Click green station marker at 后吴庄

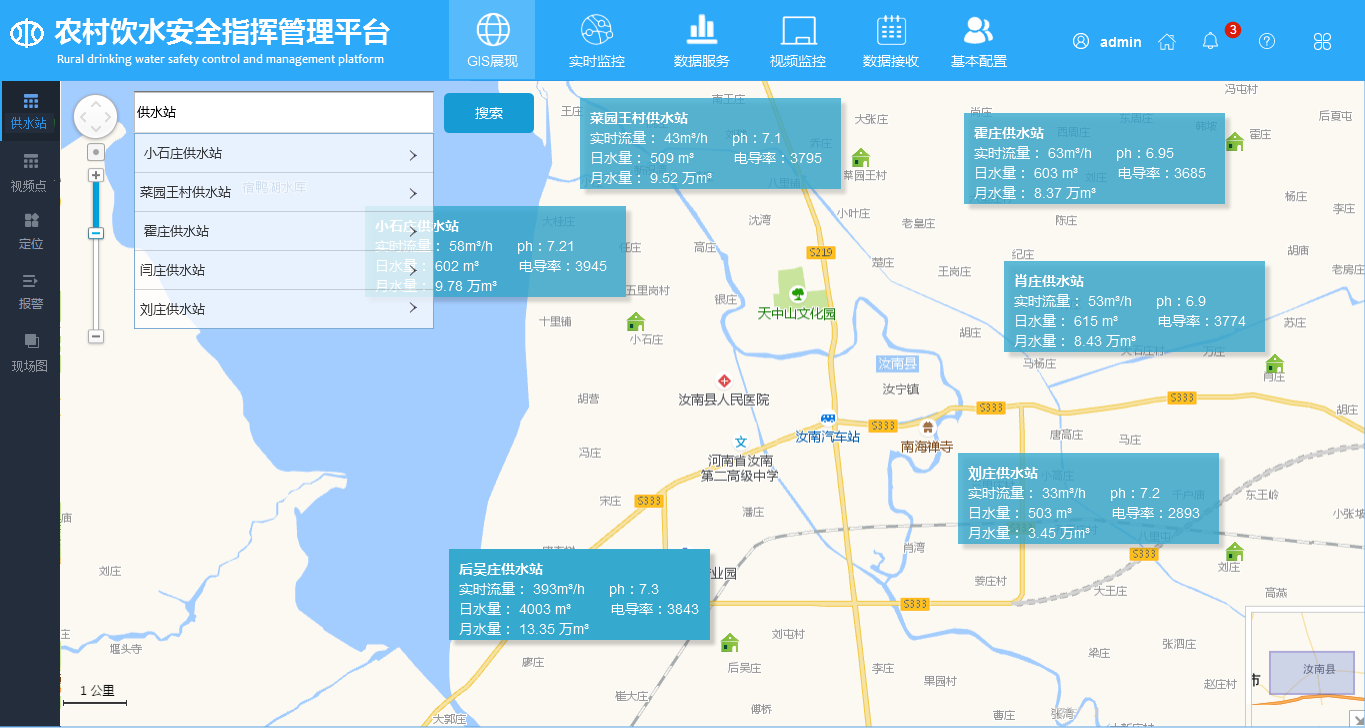[730, 643]
